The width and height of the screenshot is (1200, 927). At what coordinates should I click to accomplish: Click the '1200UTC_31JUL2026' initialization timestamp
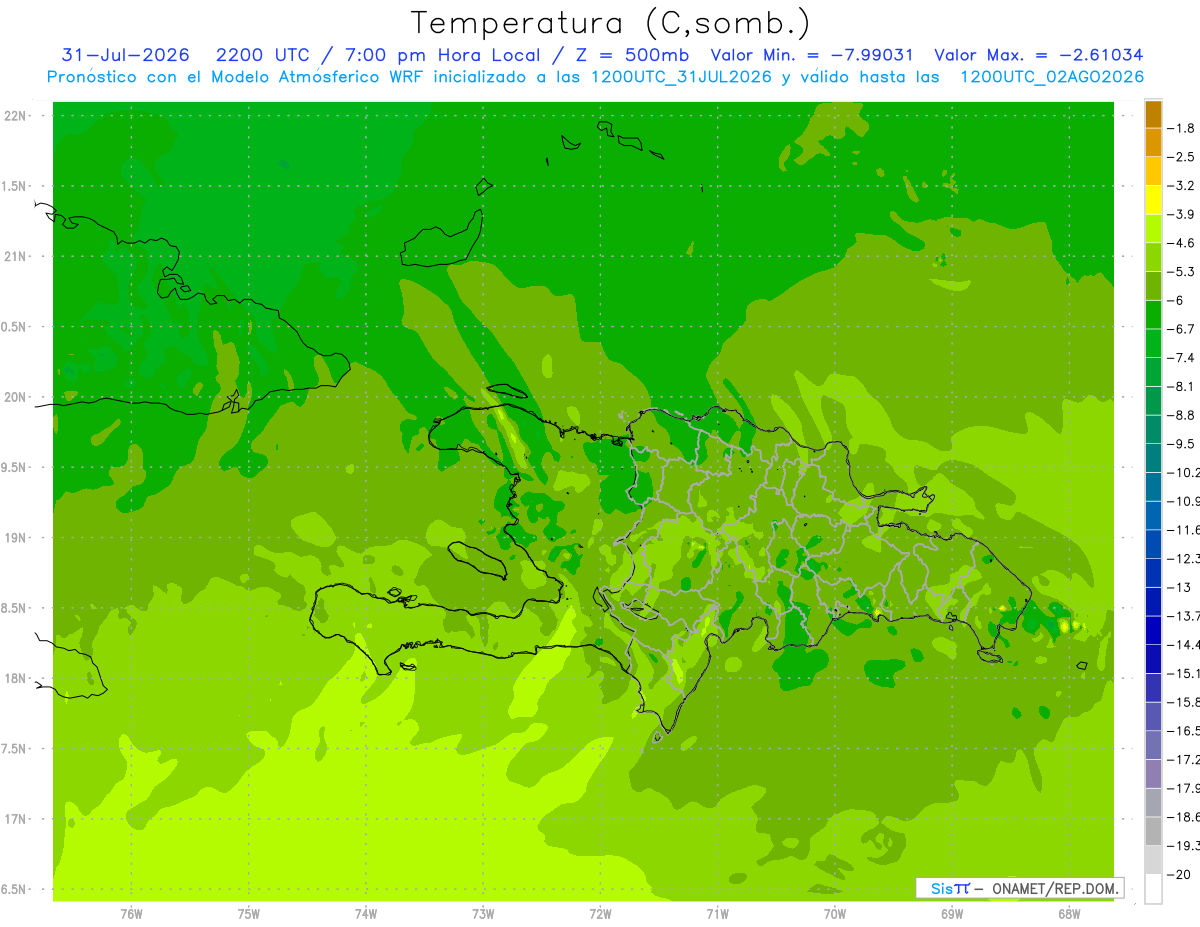[x=681, y=77]
